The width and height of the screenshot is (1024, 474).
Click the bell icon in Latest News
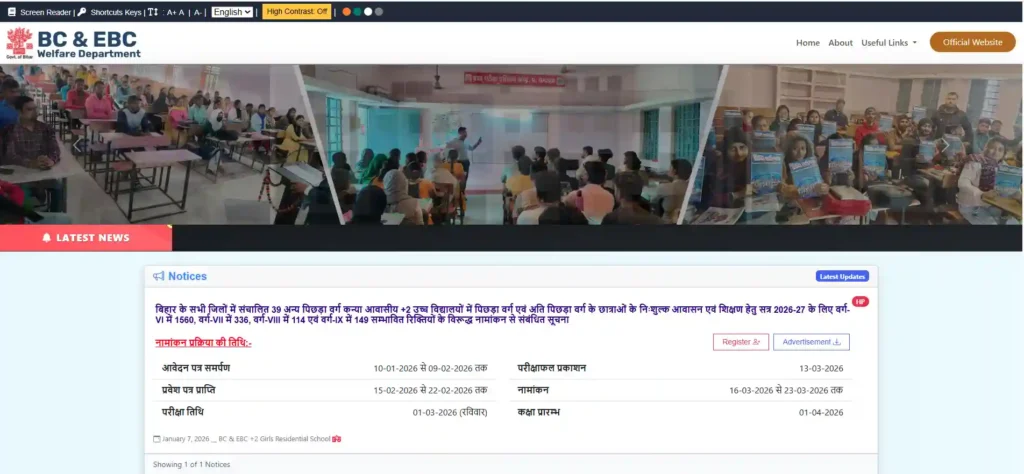click(46, 238)
